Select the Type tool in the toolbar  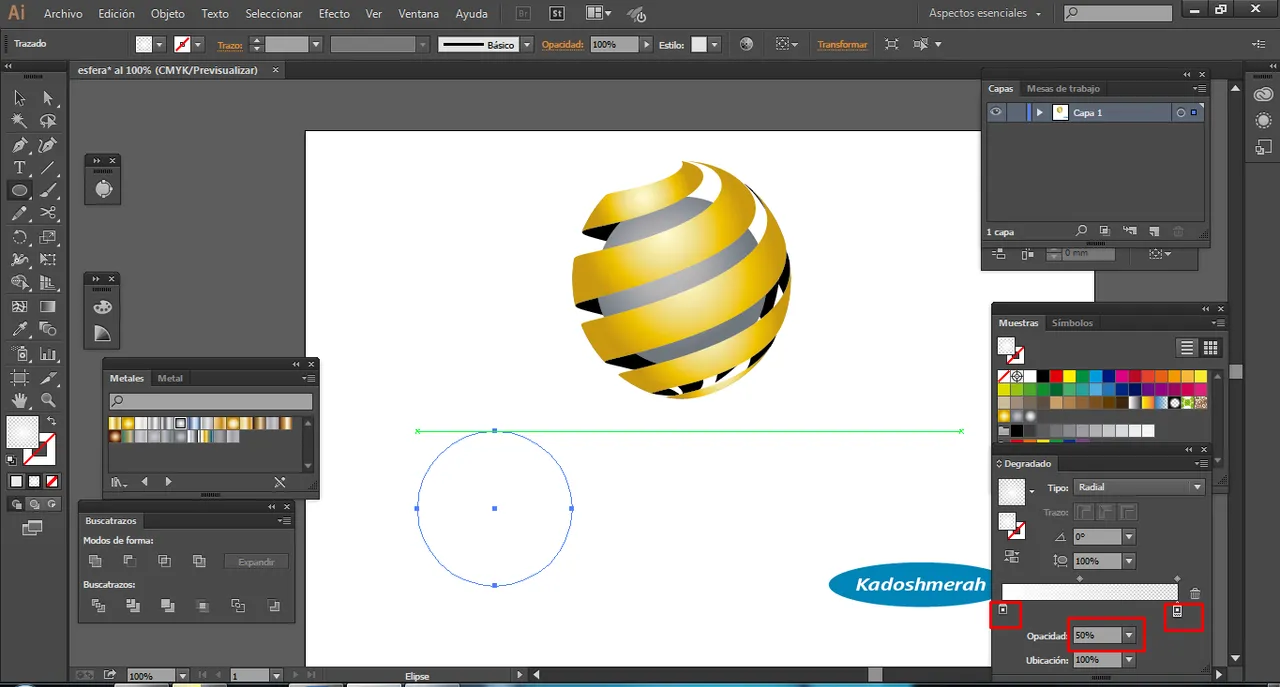click(x=19, y=168)
